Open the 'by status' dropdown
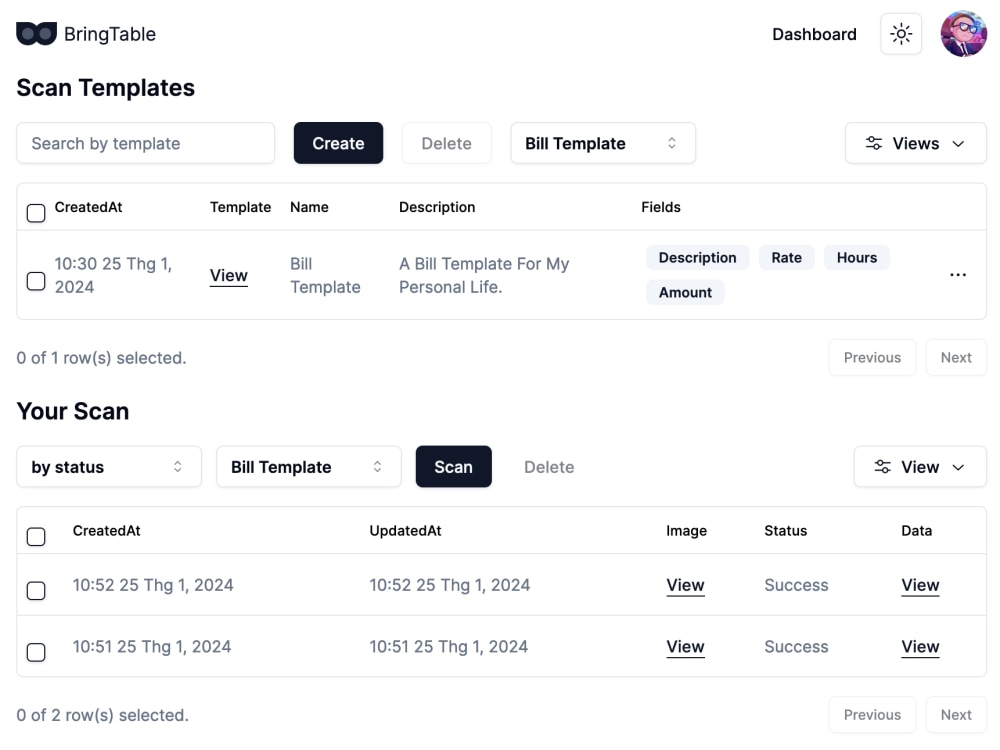 tap(108, 466)
